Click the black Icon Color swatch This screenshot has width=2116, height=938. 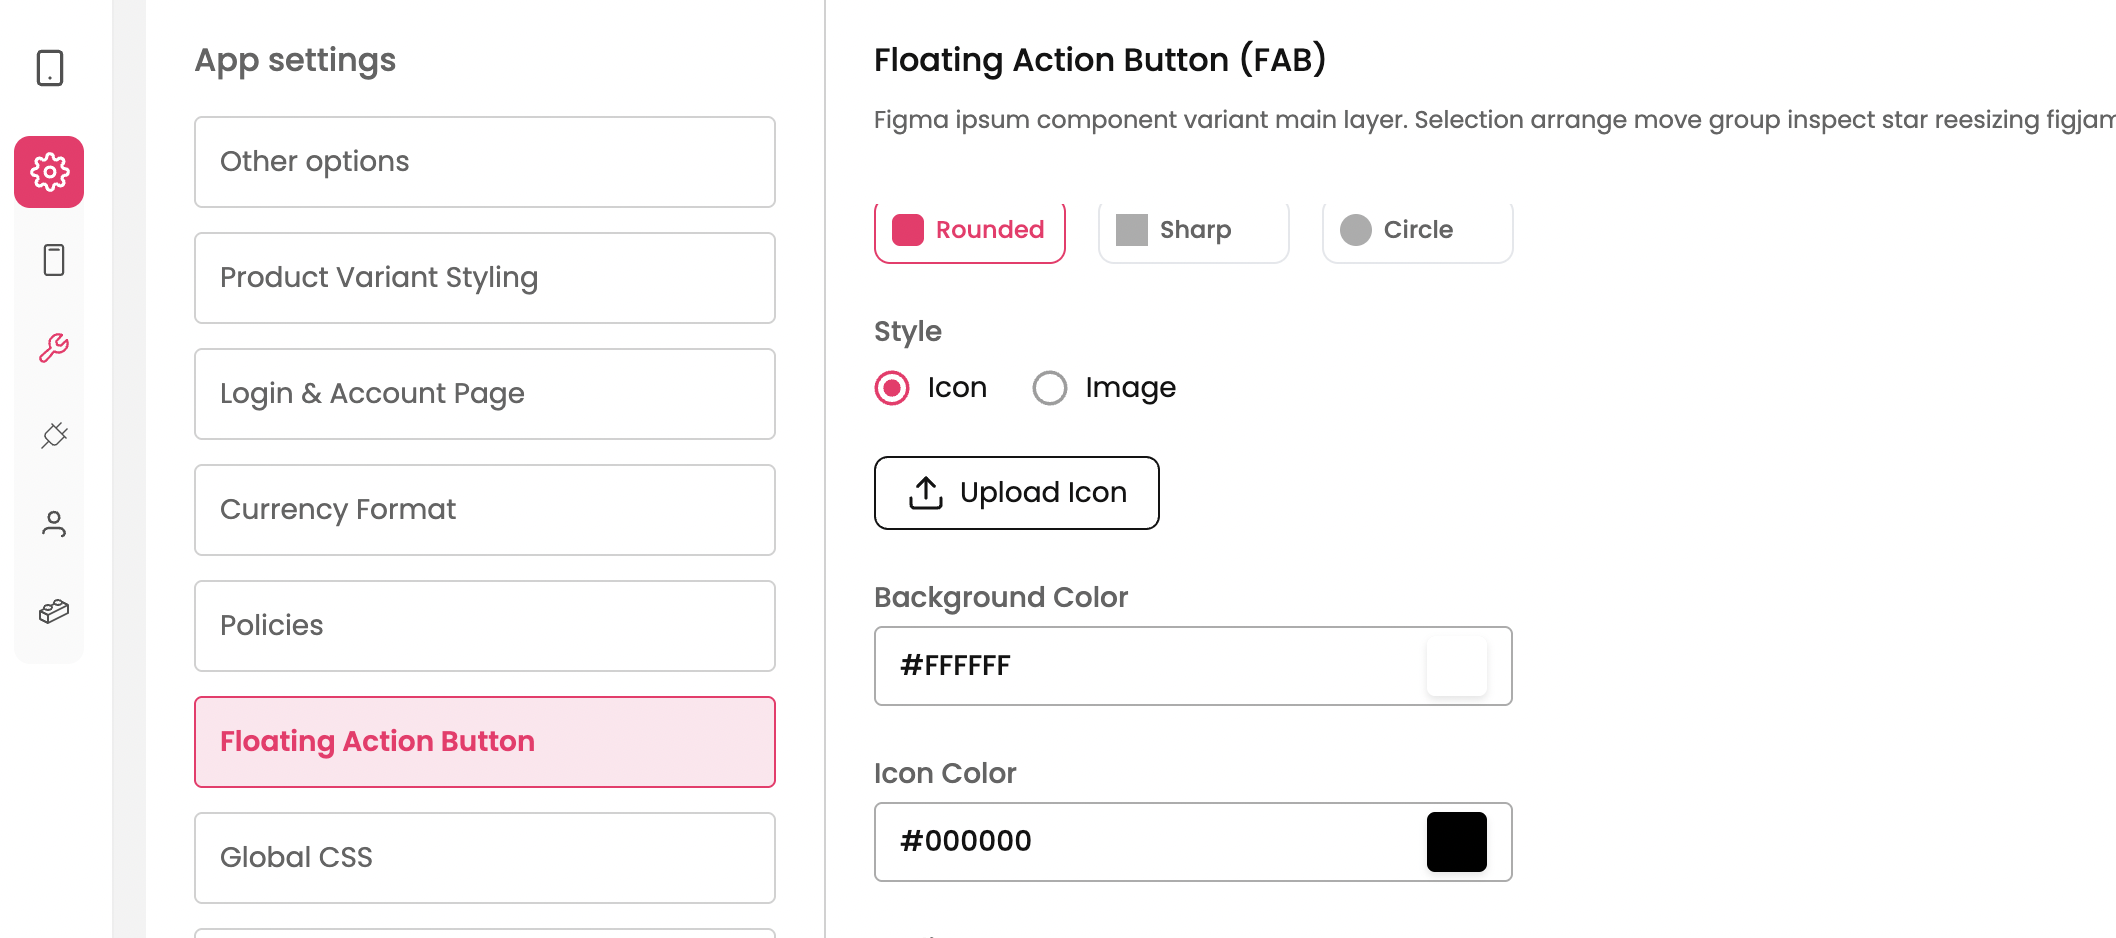1456,842
